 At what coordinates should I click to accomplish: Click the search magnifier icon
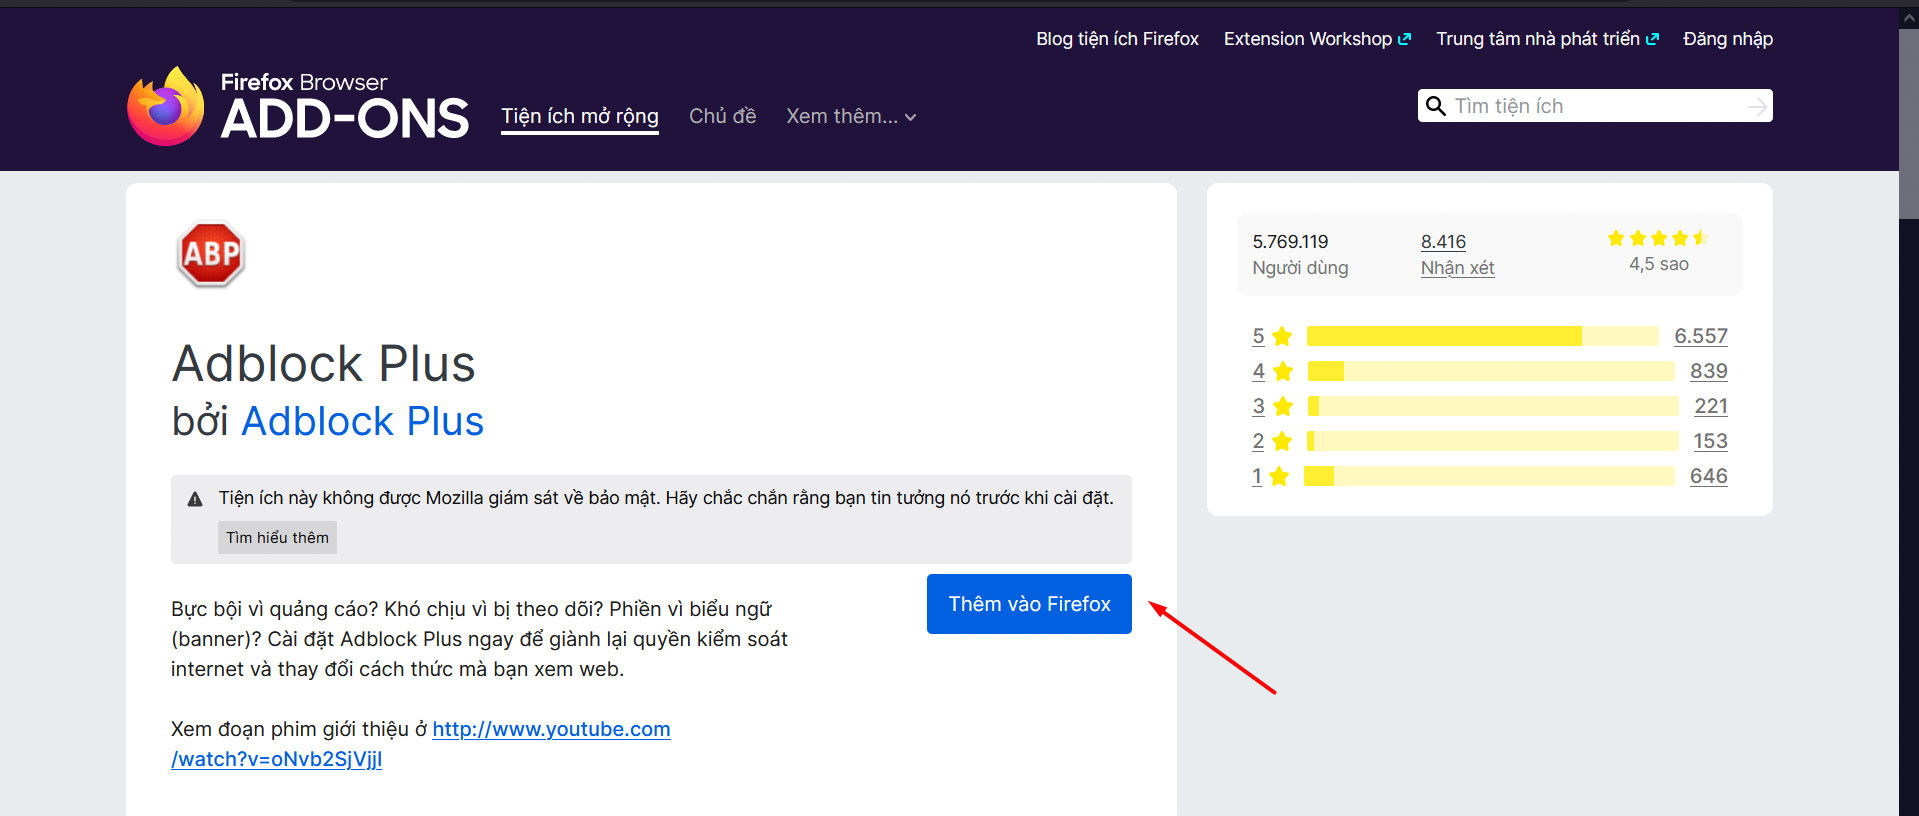pyautogui.click(x=1435, y=106)
